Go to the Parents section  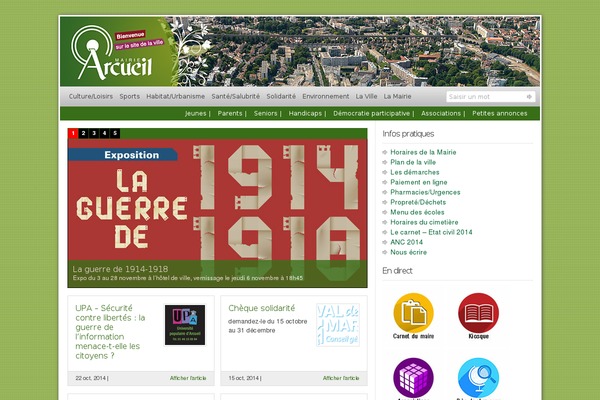(230, 113)
